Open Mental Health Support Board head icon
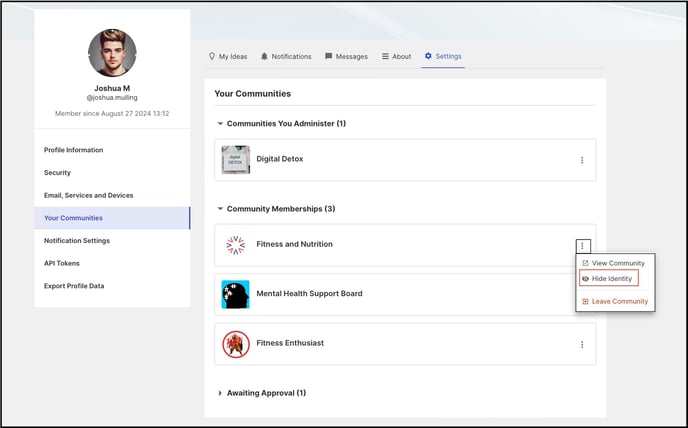Screen dimensions: 688x428 pos(236,294)
